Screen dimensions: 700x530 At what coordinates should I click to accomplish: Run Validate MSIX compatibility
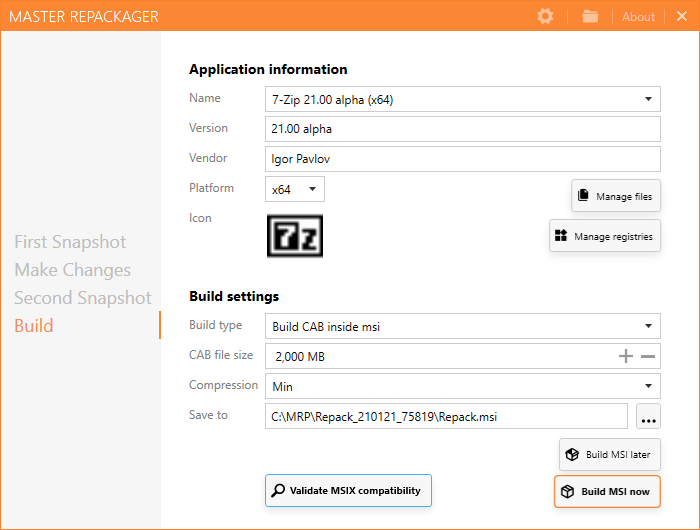pos(348,491)
